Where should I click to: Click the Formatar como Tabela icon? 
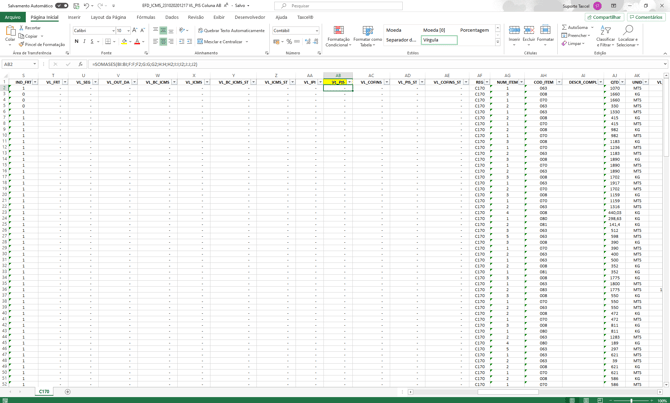[368, 36]
